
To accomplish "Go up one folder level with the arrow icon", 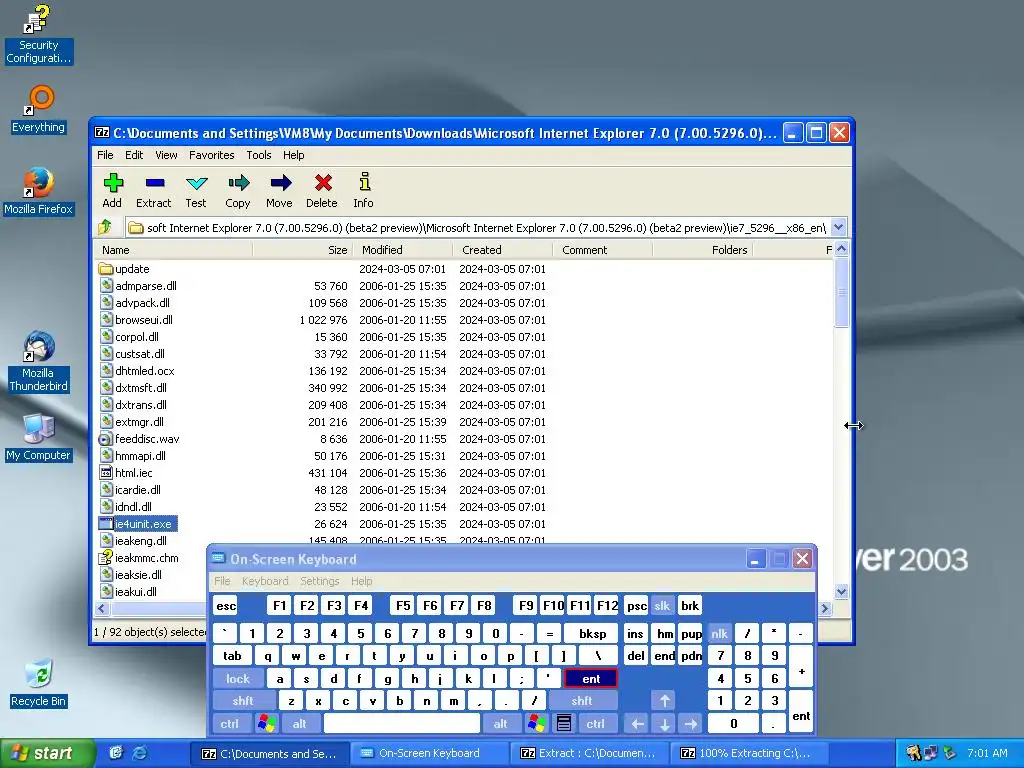I will coord(105,227).
